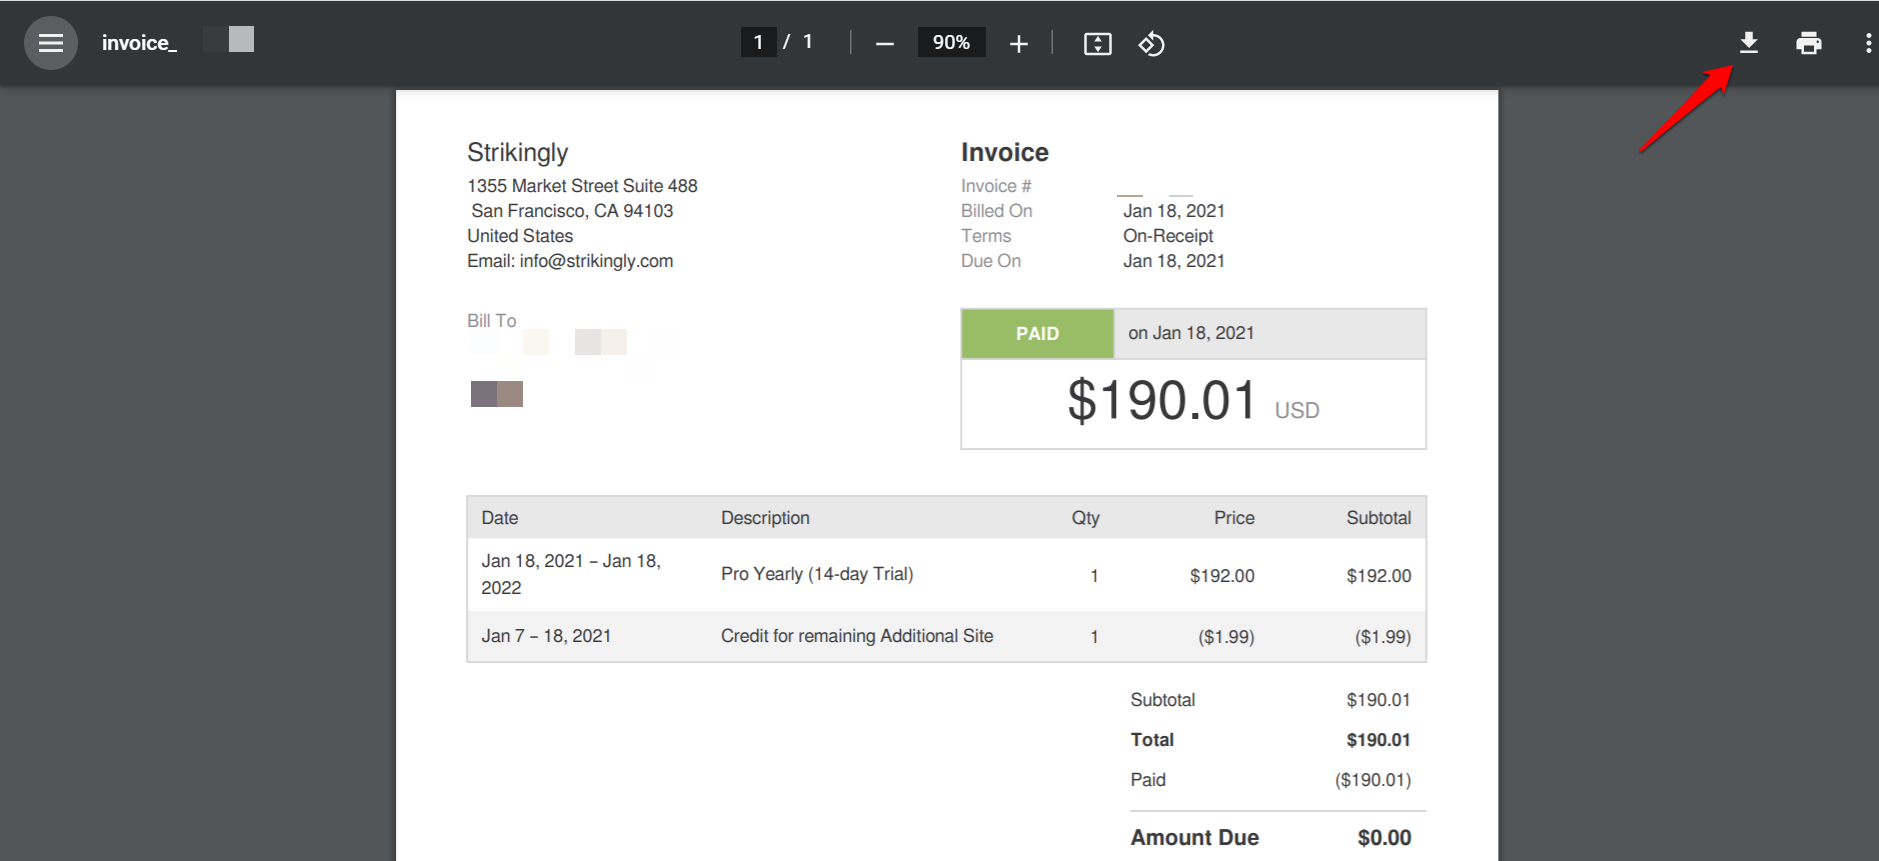Select the $192.00 price cell
Viewport: 1879px width, 861px height.
coord(1222,576)
